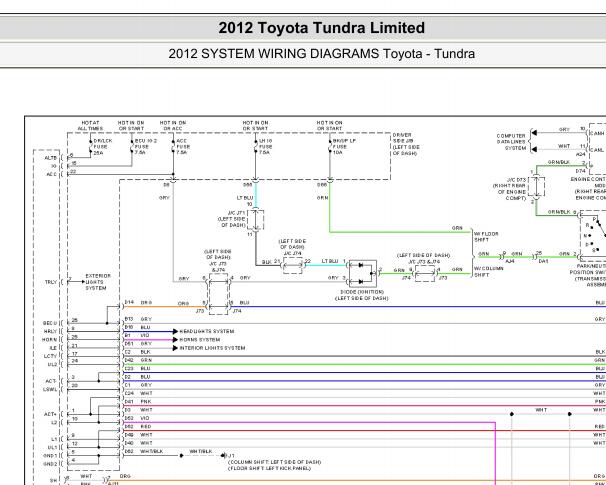The width and height of the screenshot is (606, 485).
Task: Click the 'J/C J71' junction connector label
Action: point(236,213)
